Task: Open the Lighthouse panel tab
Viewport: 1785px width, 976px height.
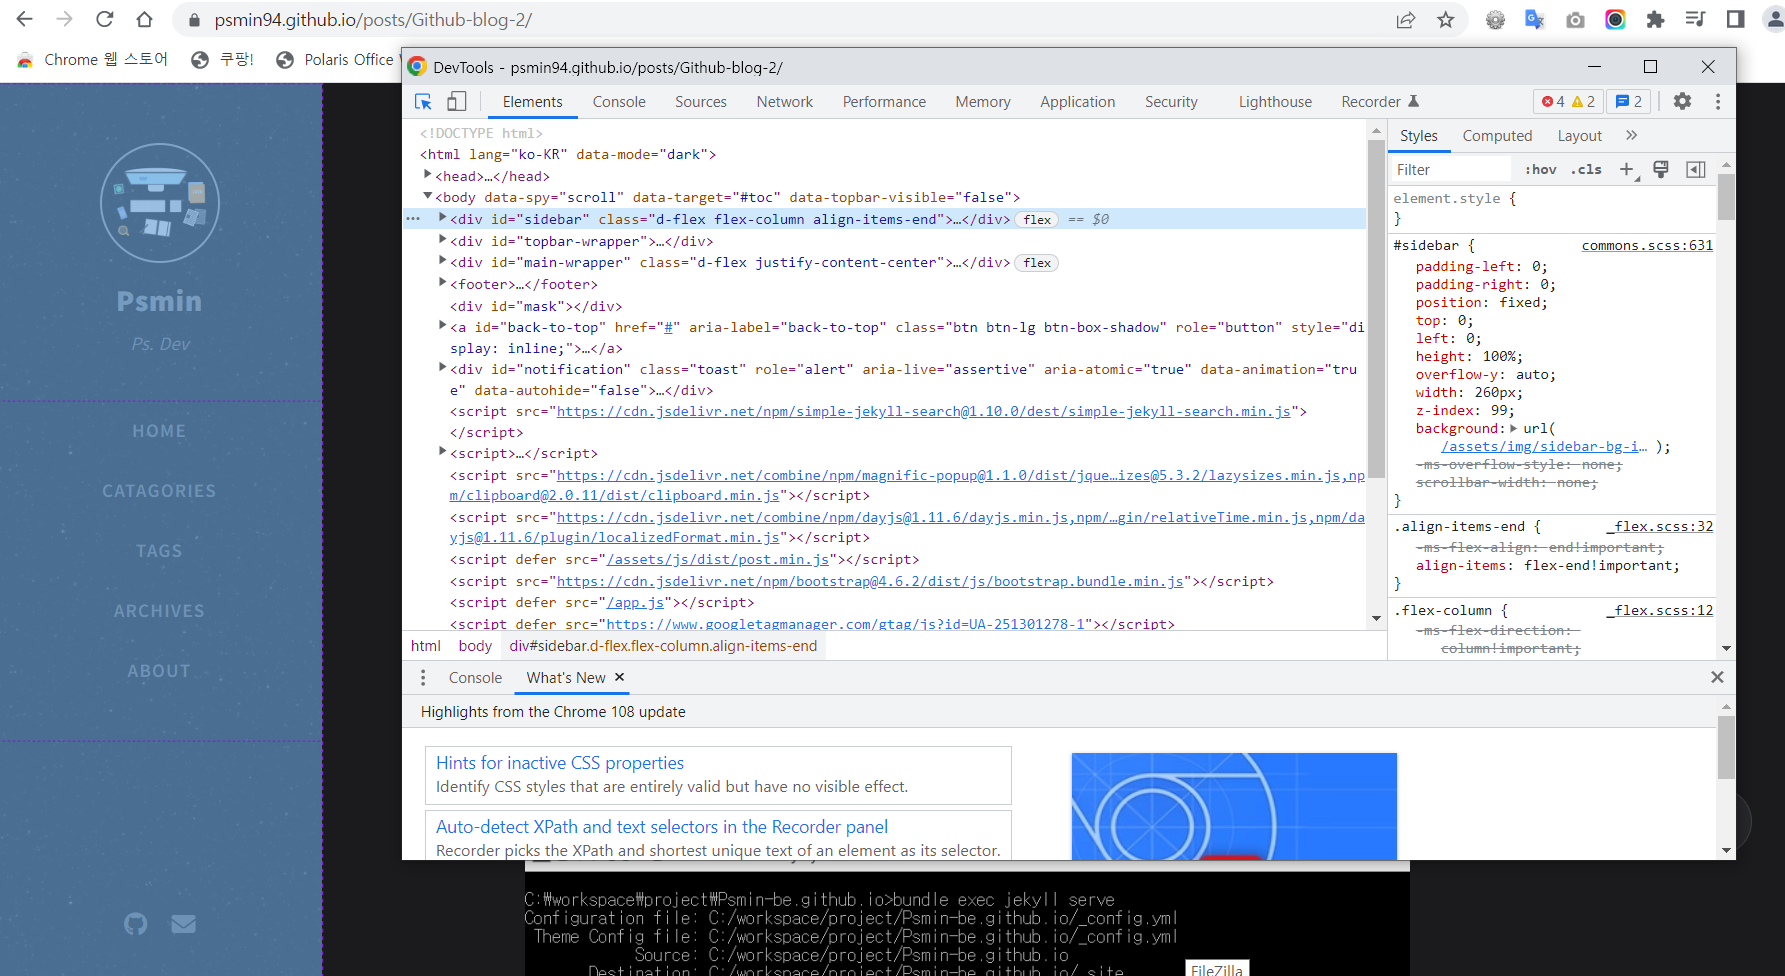Action: (x=1275, y=102)
